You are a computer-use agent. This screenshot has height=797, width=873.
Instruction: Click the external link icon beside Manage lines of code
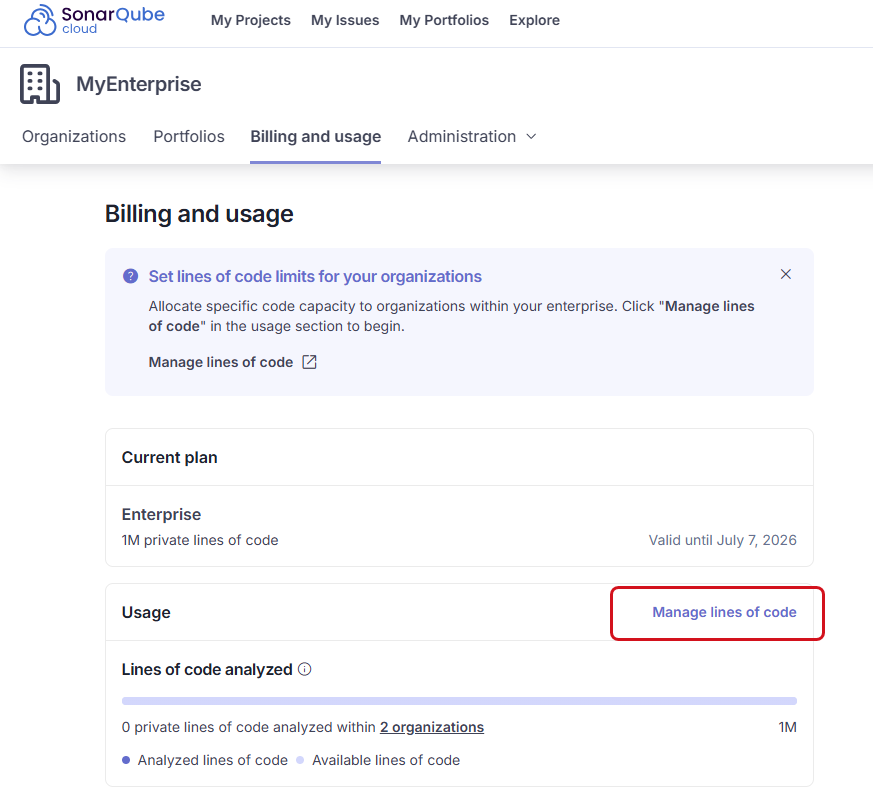click(x=309, y=362)
